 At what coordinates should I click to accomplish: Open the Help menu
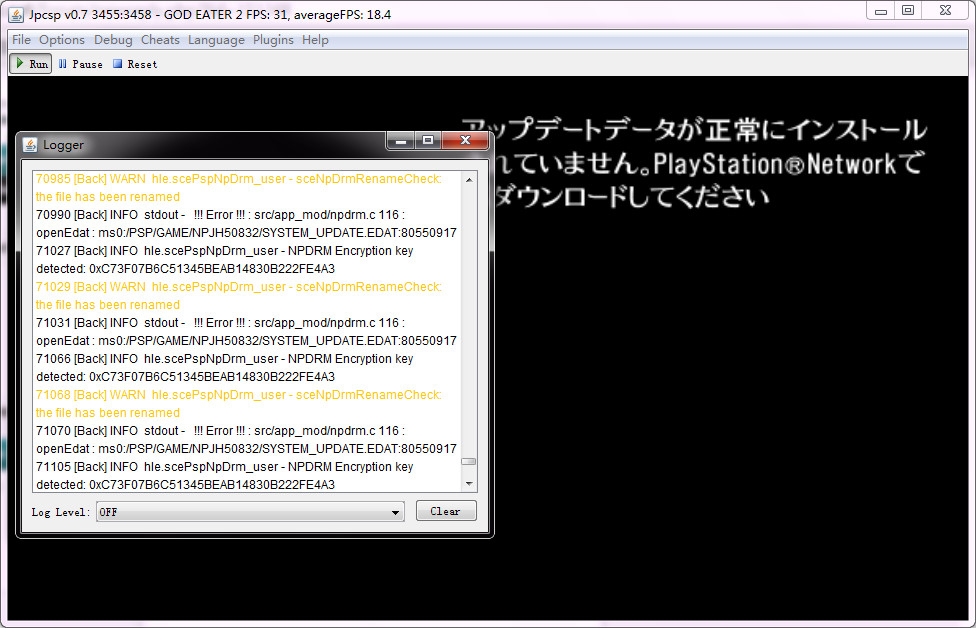pos(315,40)
